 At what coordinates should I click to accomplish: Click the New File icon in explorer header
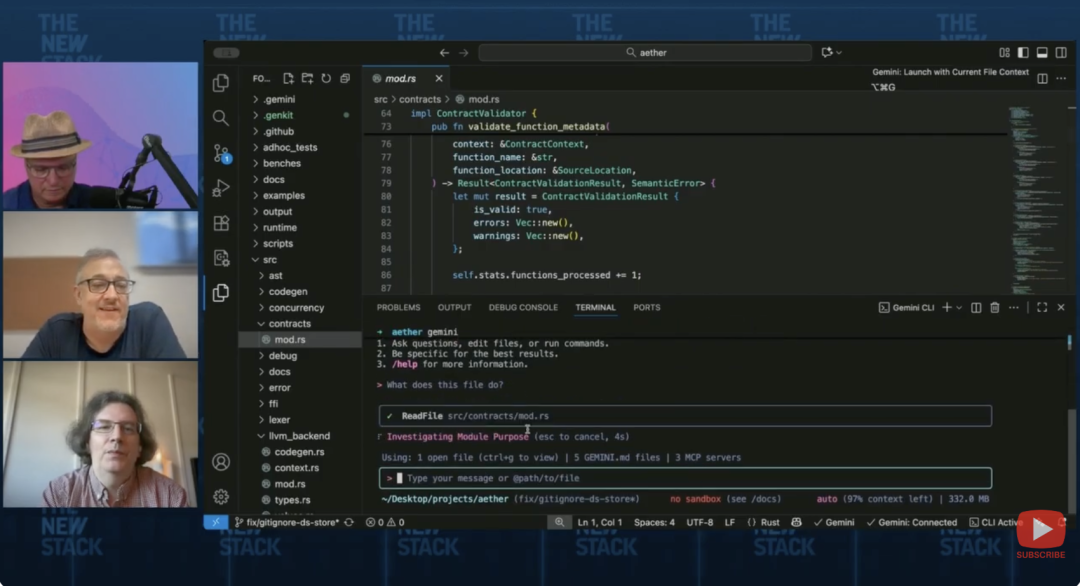click(x=288, y=78)
